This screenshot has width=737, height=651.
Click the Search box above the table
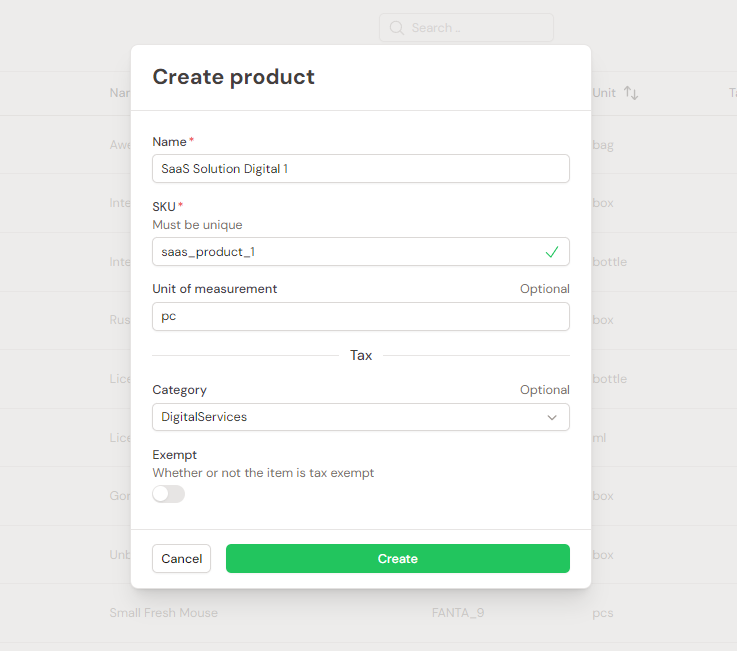466,28
